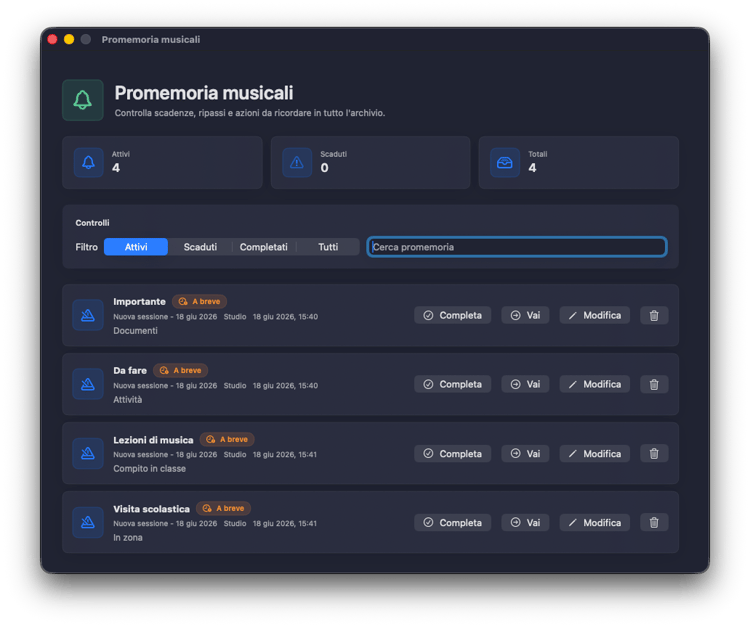Click the Documenti note text
The height and width of the screenshot is (627, 750).
[135, 330]
